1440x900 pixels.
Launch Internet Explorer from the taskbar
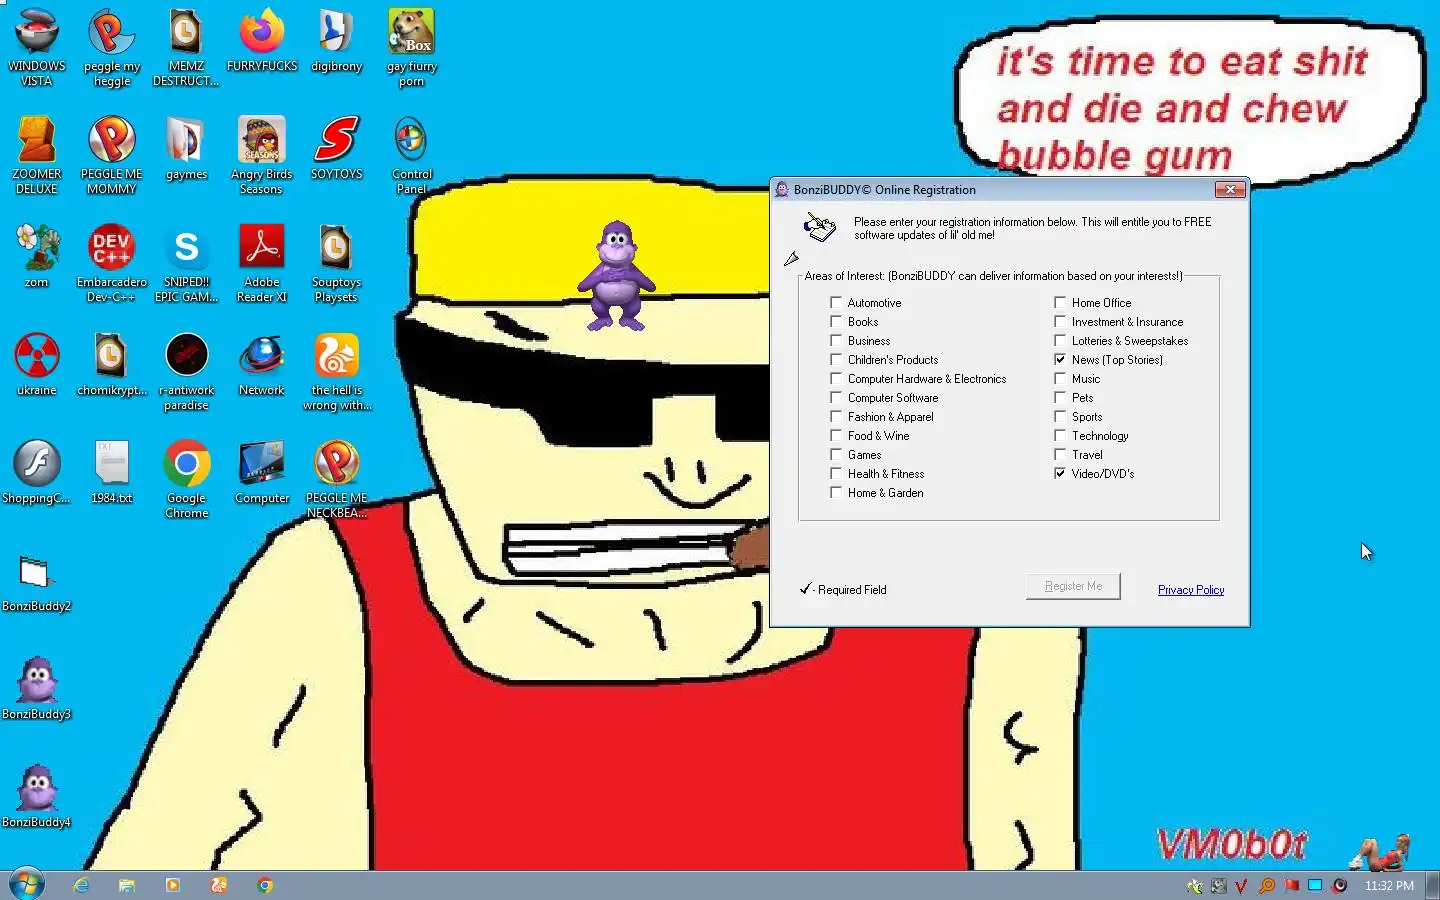(81, 885)
